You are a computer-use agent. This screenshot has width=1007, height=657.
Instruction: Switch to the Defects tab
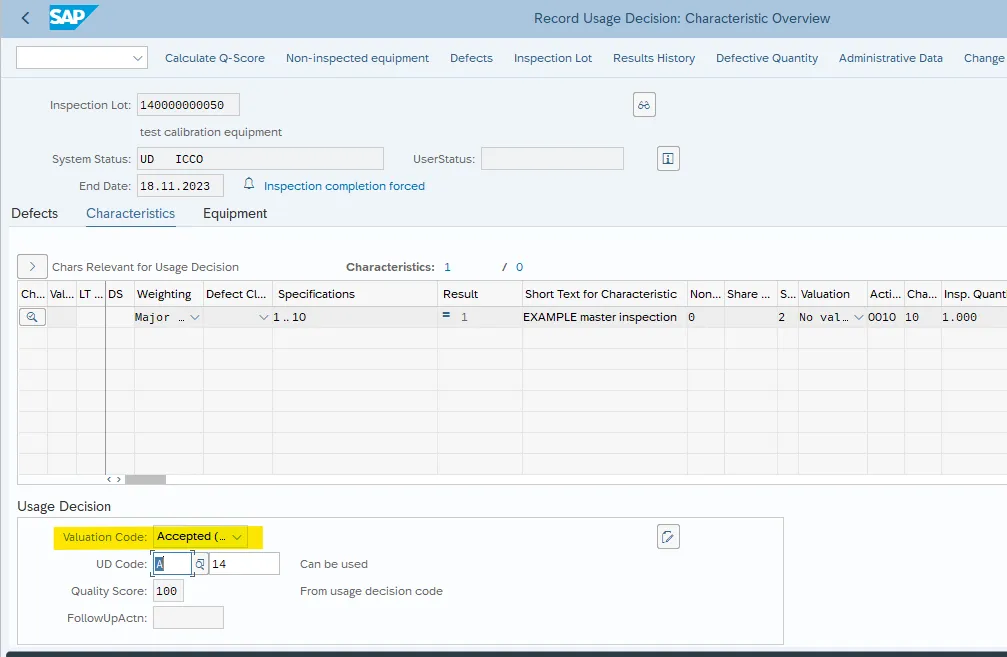click(x=35, y=213)
